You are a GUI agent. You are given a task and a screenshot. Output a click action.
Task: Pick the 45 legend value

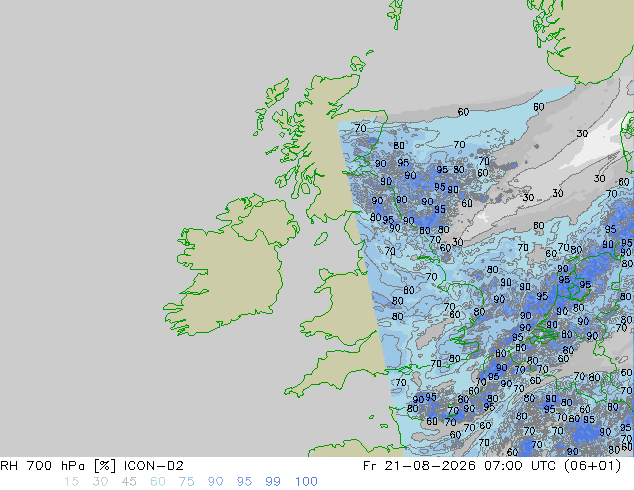129,482
